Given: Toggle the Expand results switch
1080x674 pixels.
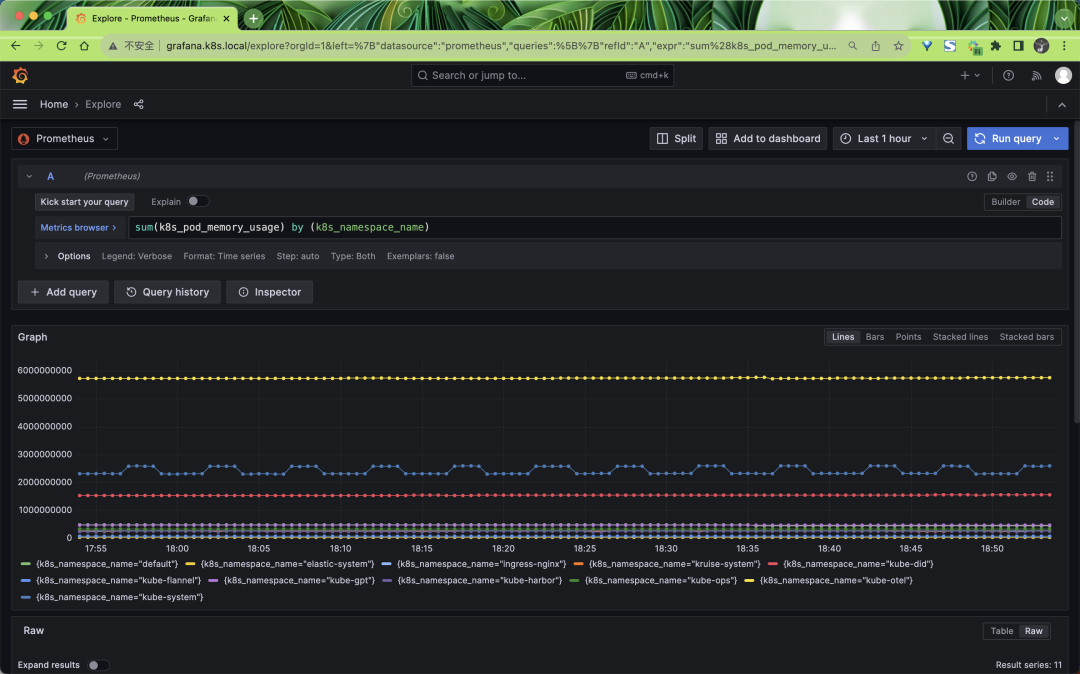Looking at the screenshot, I should tap(98, 665).
